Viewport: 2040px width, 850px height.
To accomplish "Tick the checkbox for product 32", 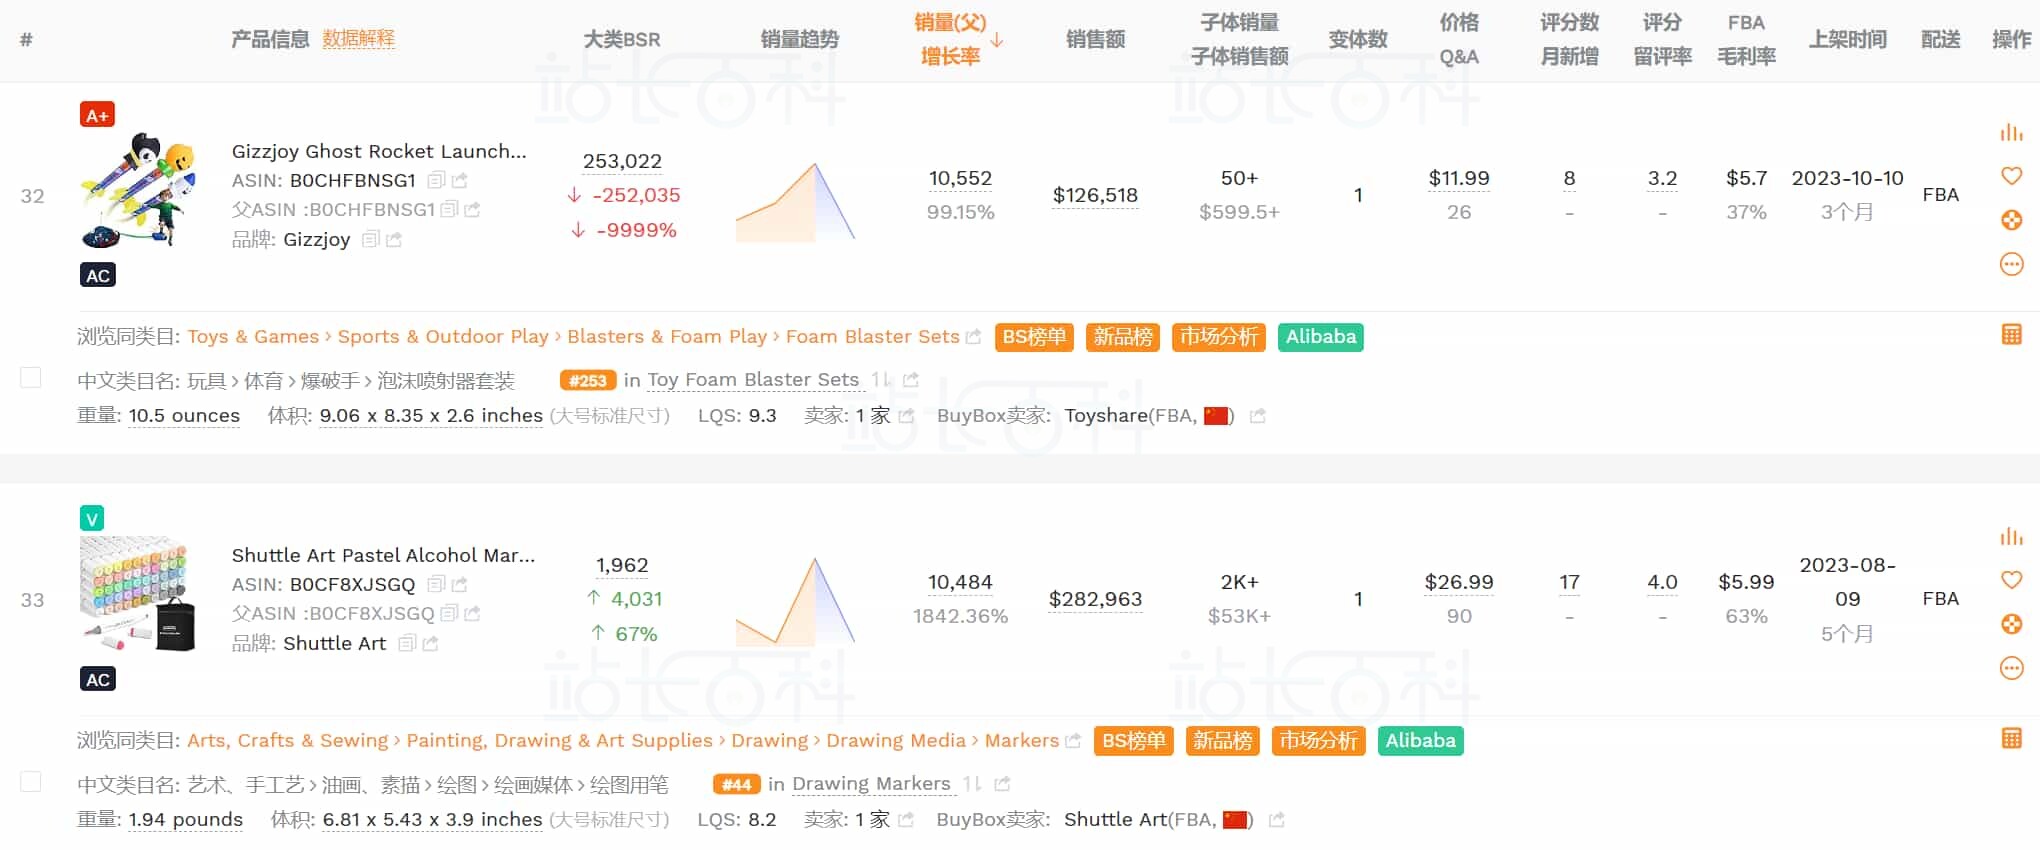I will click(31, 377).
